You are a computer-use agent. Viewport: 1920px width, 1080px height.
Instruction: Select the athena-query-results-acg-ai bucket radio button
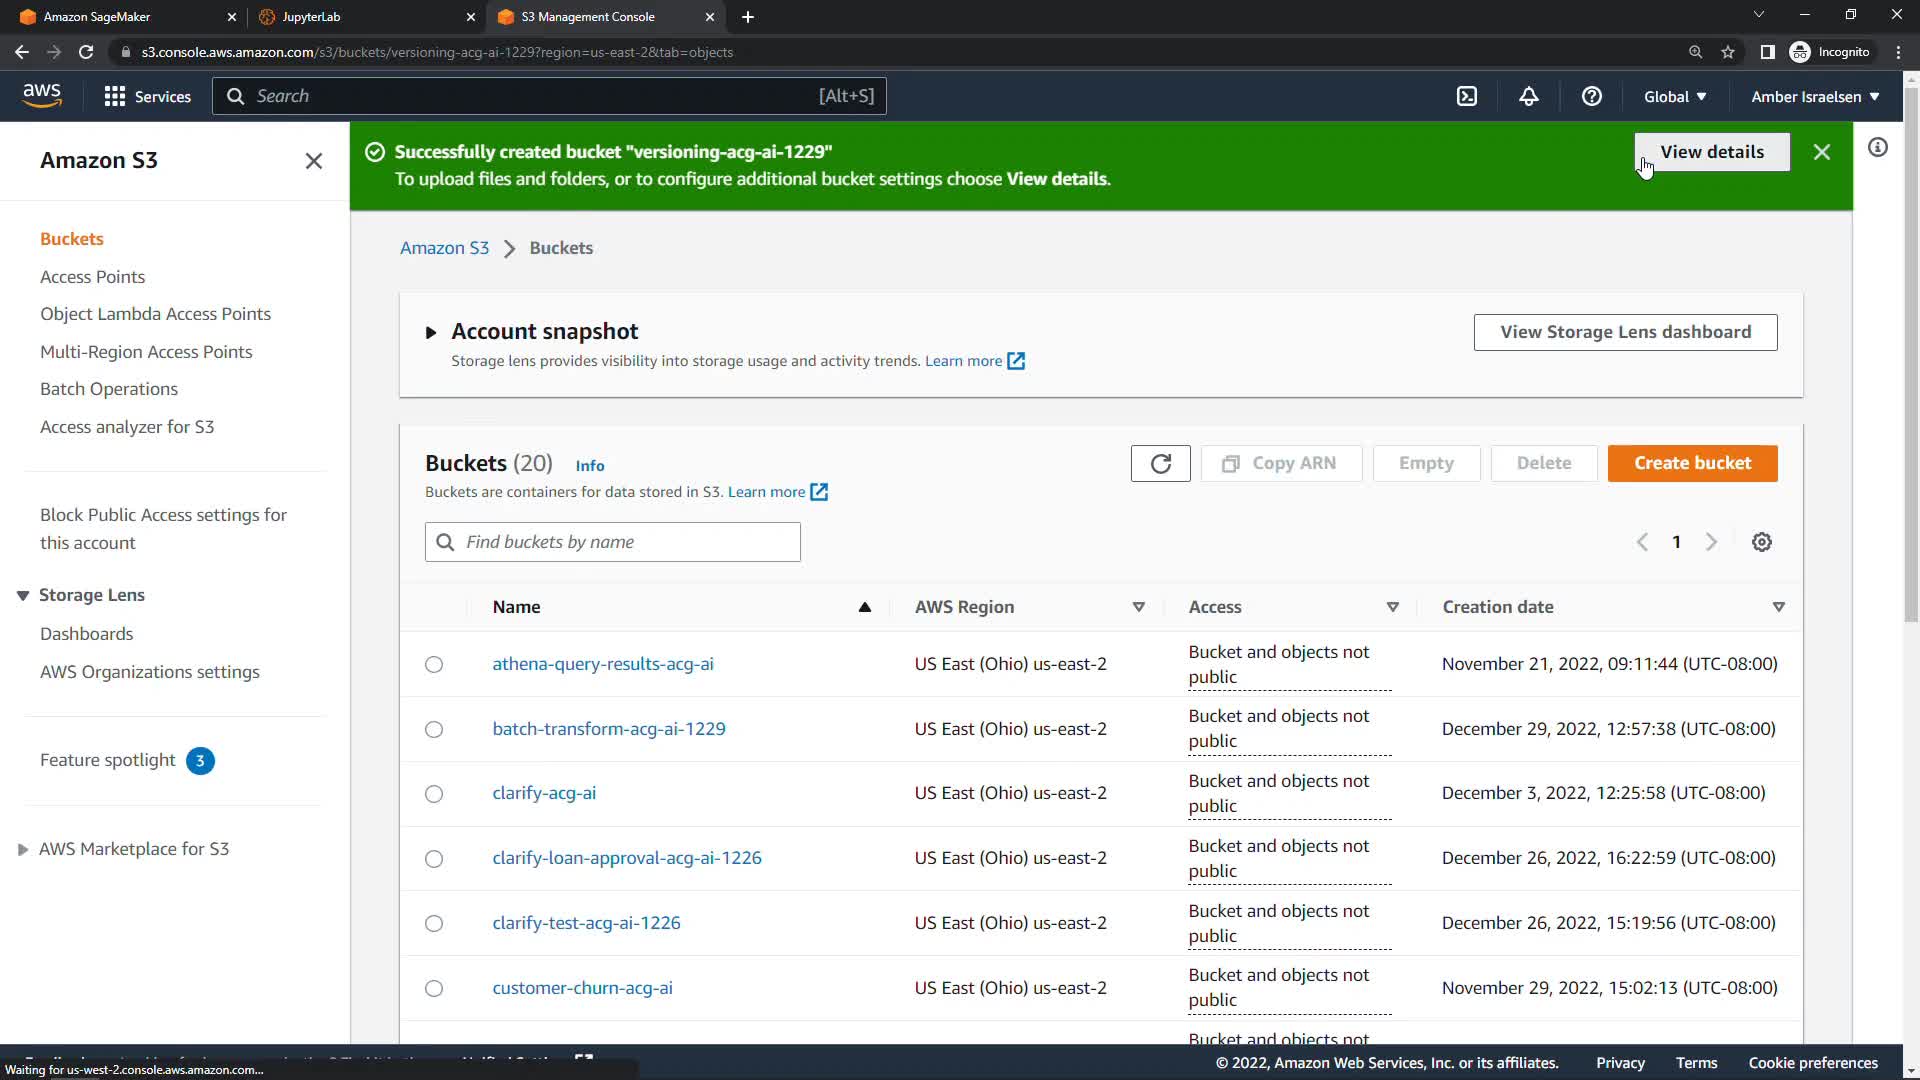(434, 665)
